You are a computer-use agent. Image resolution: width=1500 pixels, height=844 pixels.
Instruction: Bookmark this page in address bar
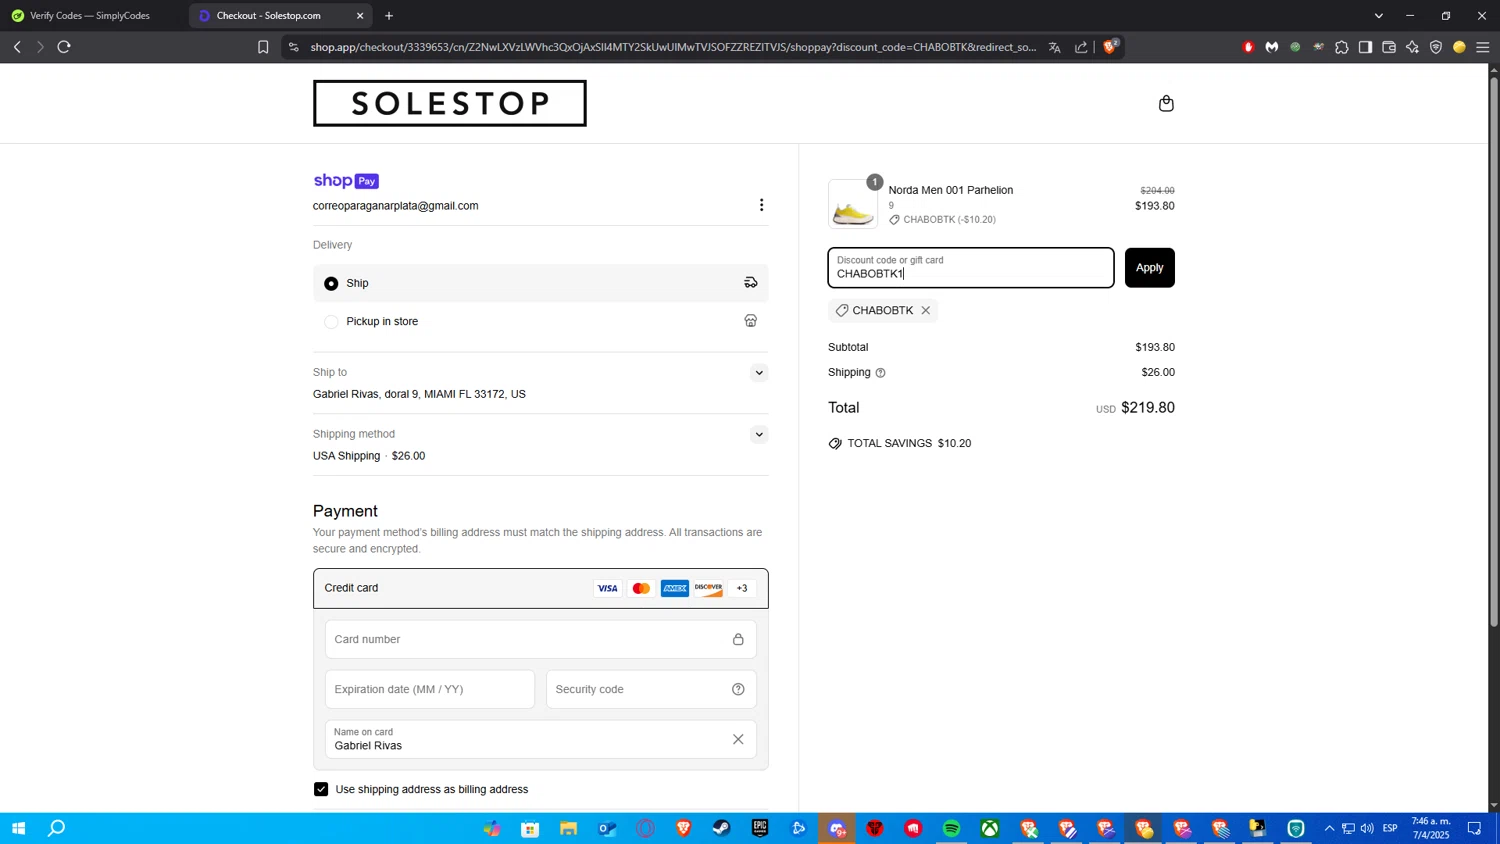pyautogui.click(x=263, y=47)
